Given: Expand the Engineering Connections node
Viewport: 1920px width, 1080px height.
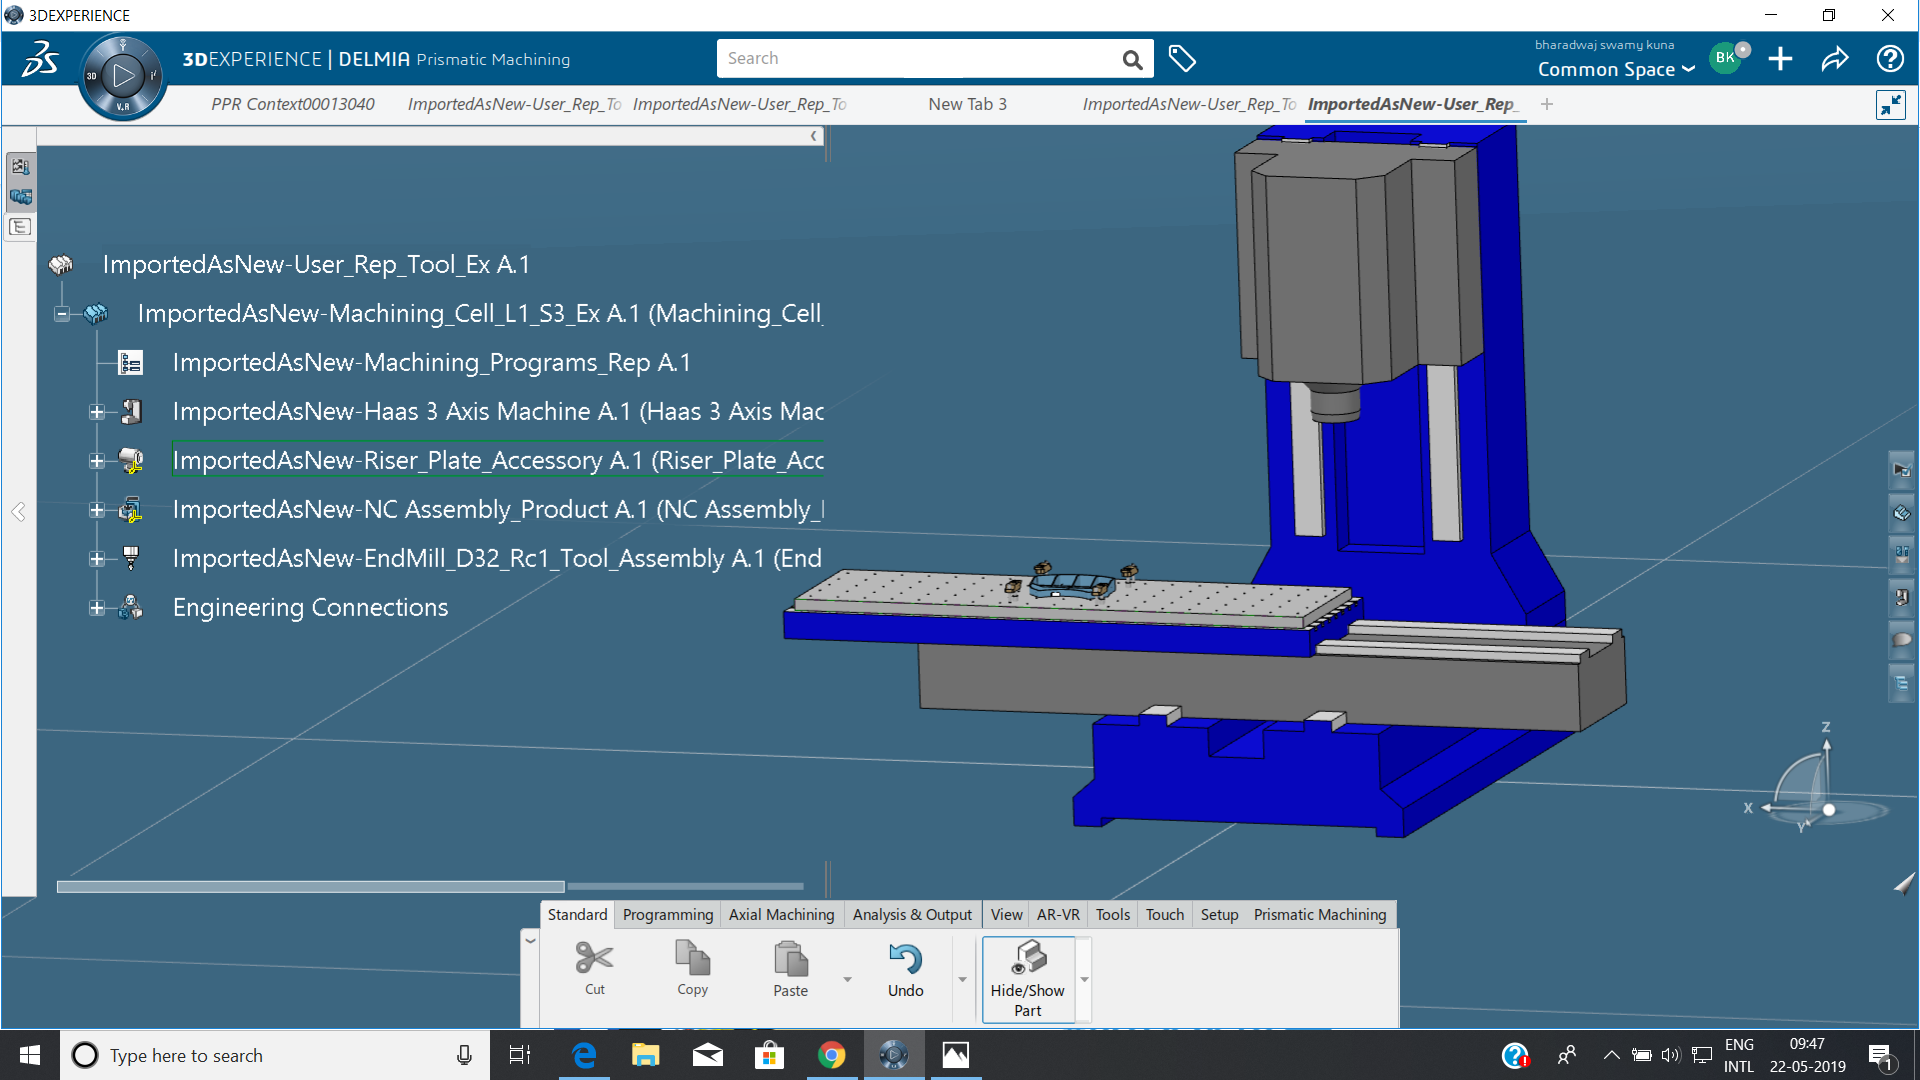Looking at the screenshot, I should (x=97, y=608).
